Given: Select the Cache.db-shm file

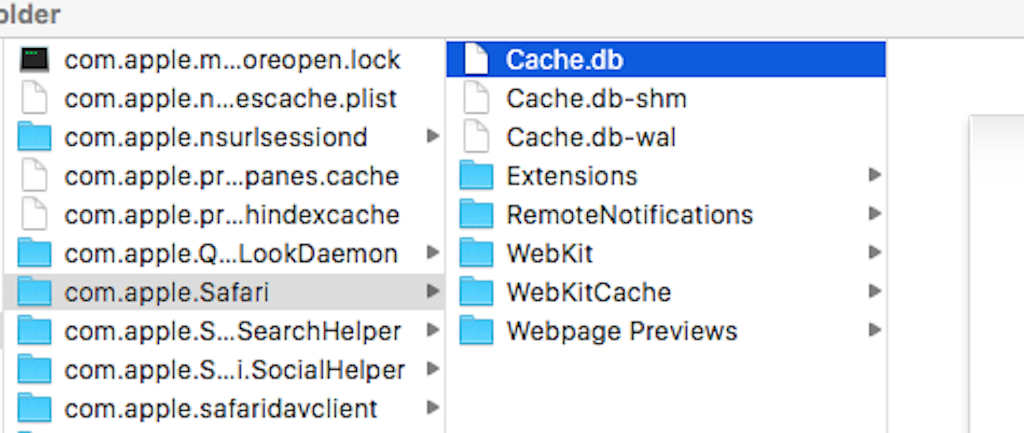Looking at the screenshot, I should pos(596,99).
